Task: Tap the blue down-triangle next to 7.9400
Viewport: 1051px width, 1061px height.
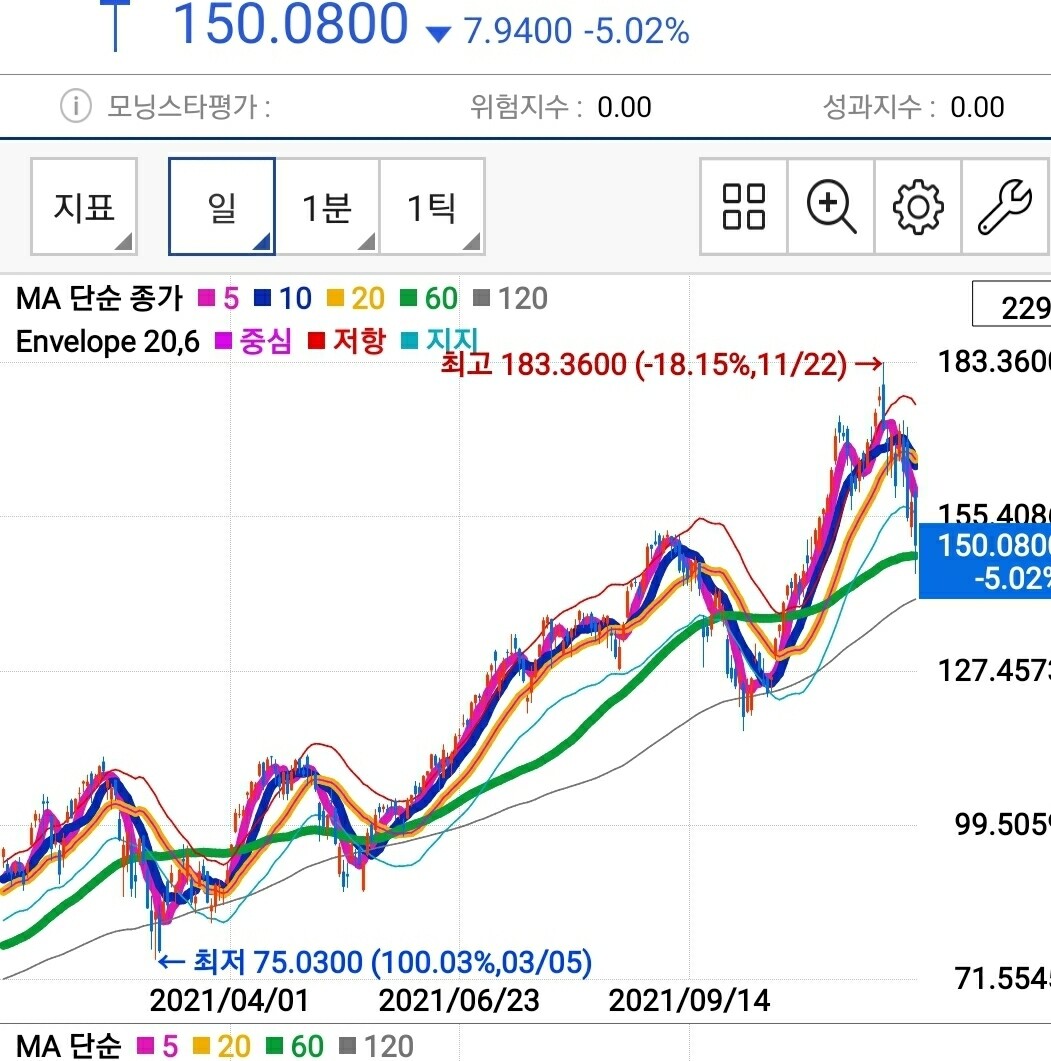Action: coord(439,35)
